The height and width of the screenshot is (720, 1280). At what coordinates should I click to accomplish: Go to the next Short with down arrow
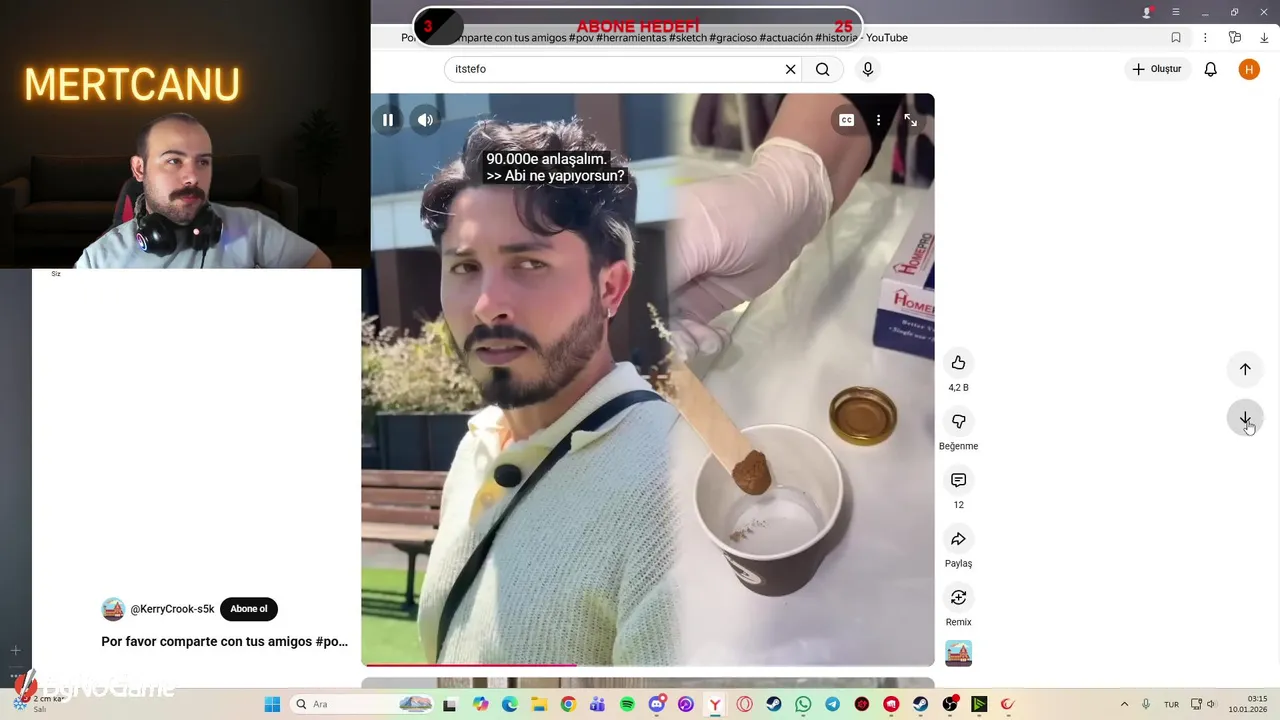pos(1245,418)
